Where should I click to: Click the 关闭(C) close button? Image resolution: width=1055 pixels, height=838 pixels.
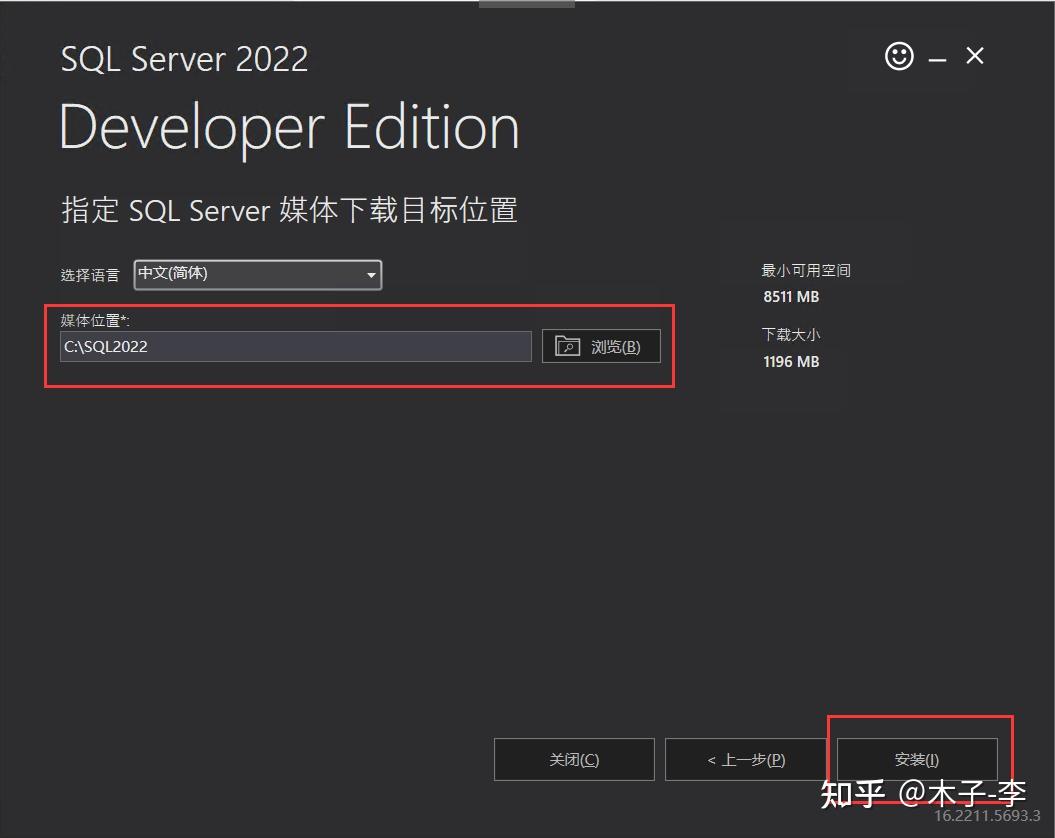coord(573,759)
